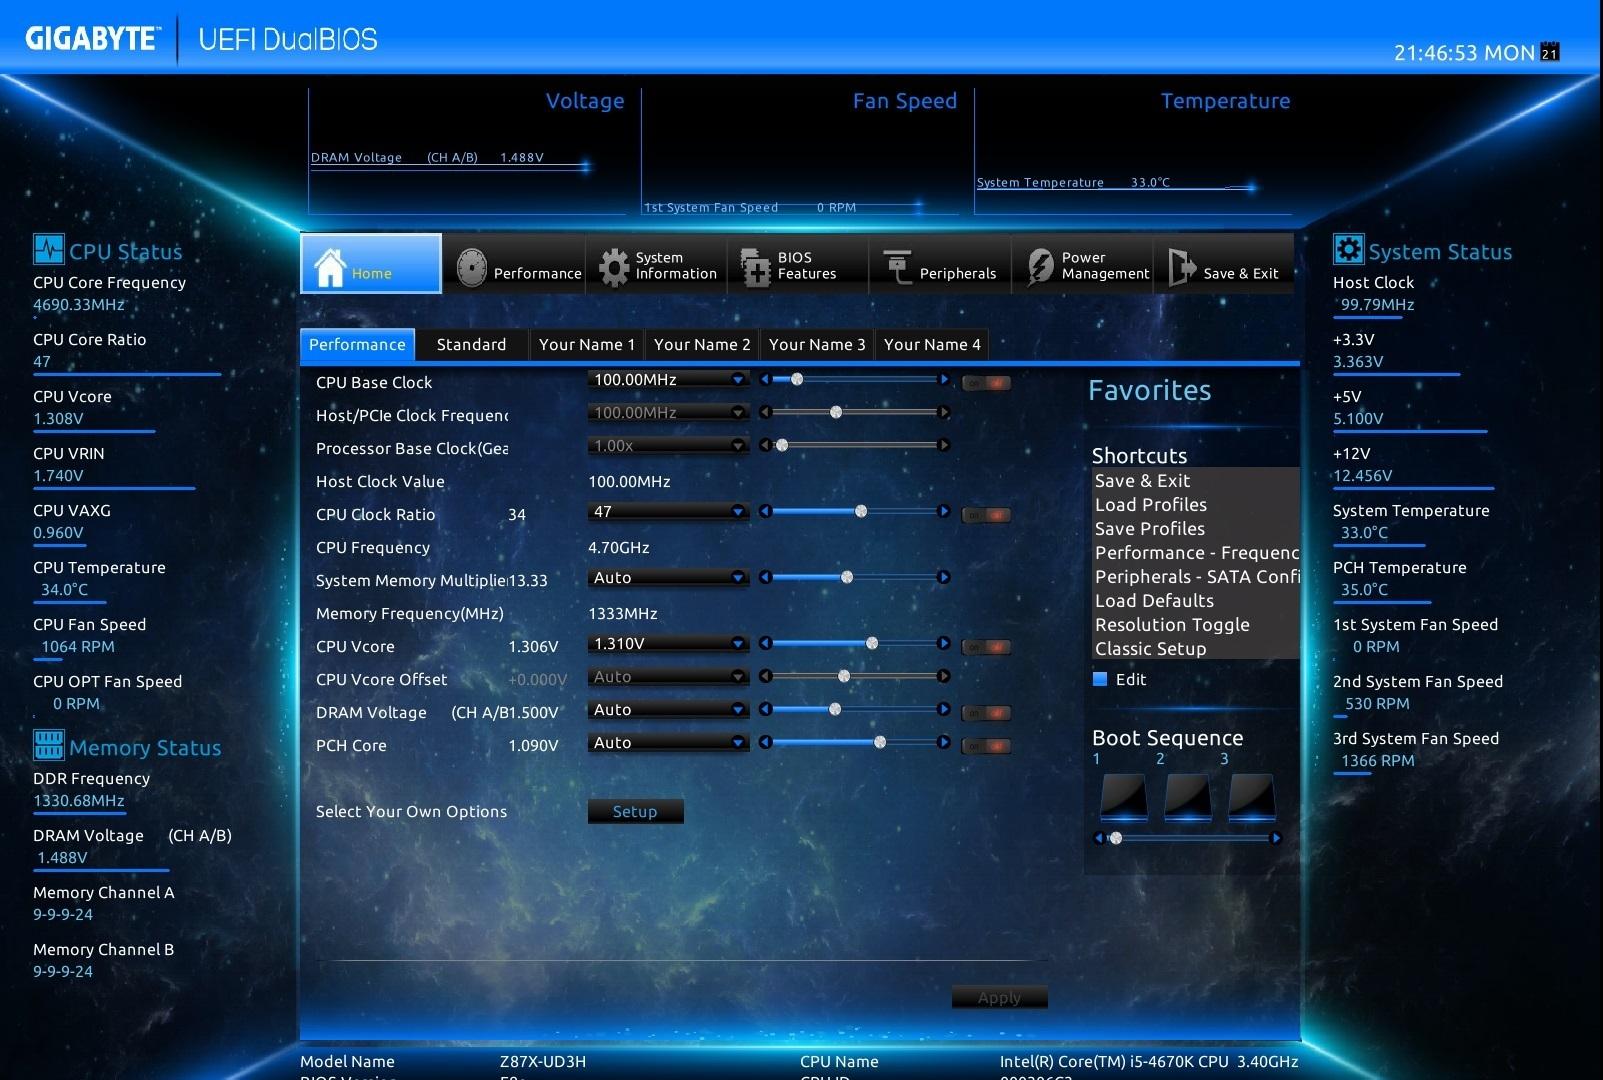The height and width of the screenshot is (1080, 1603).
Task: Select boot sequence device 3 thumbnail
Action: [x=1251, y=798]
